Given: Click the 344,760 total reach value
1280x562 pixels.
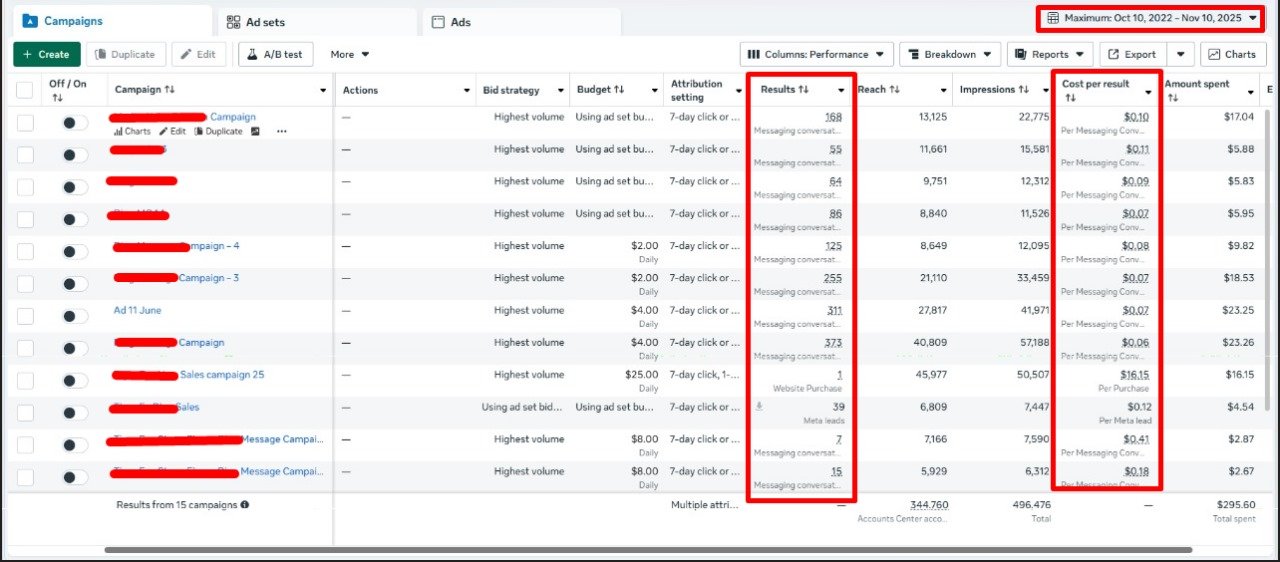Looking at the screenshot, I should coord(929,505).
